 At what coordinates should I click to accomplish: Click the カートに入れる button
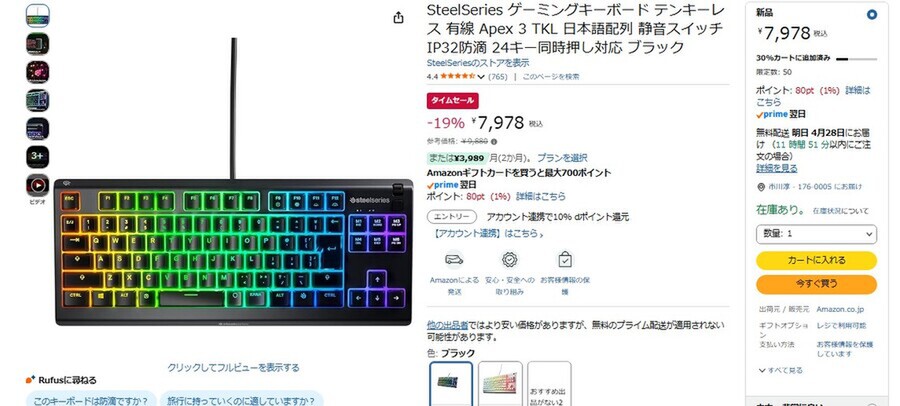(816, 260)
